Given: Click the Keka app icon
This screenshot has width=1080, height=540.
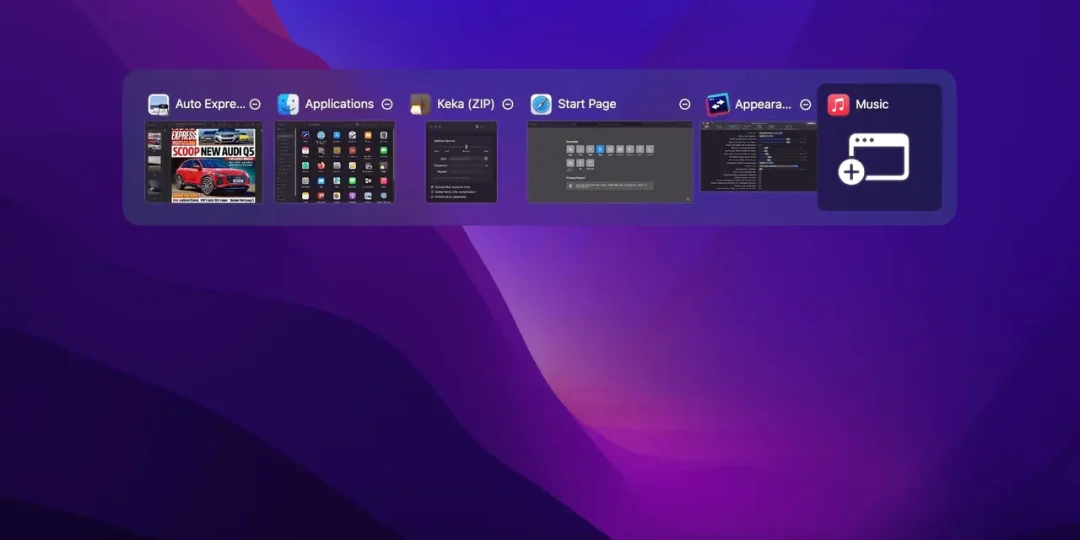Looking at the screenshot, I should [420, 105].
